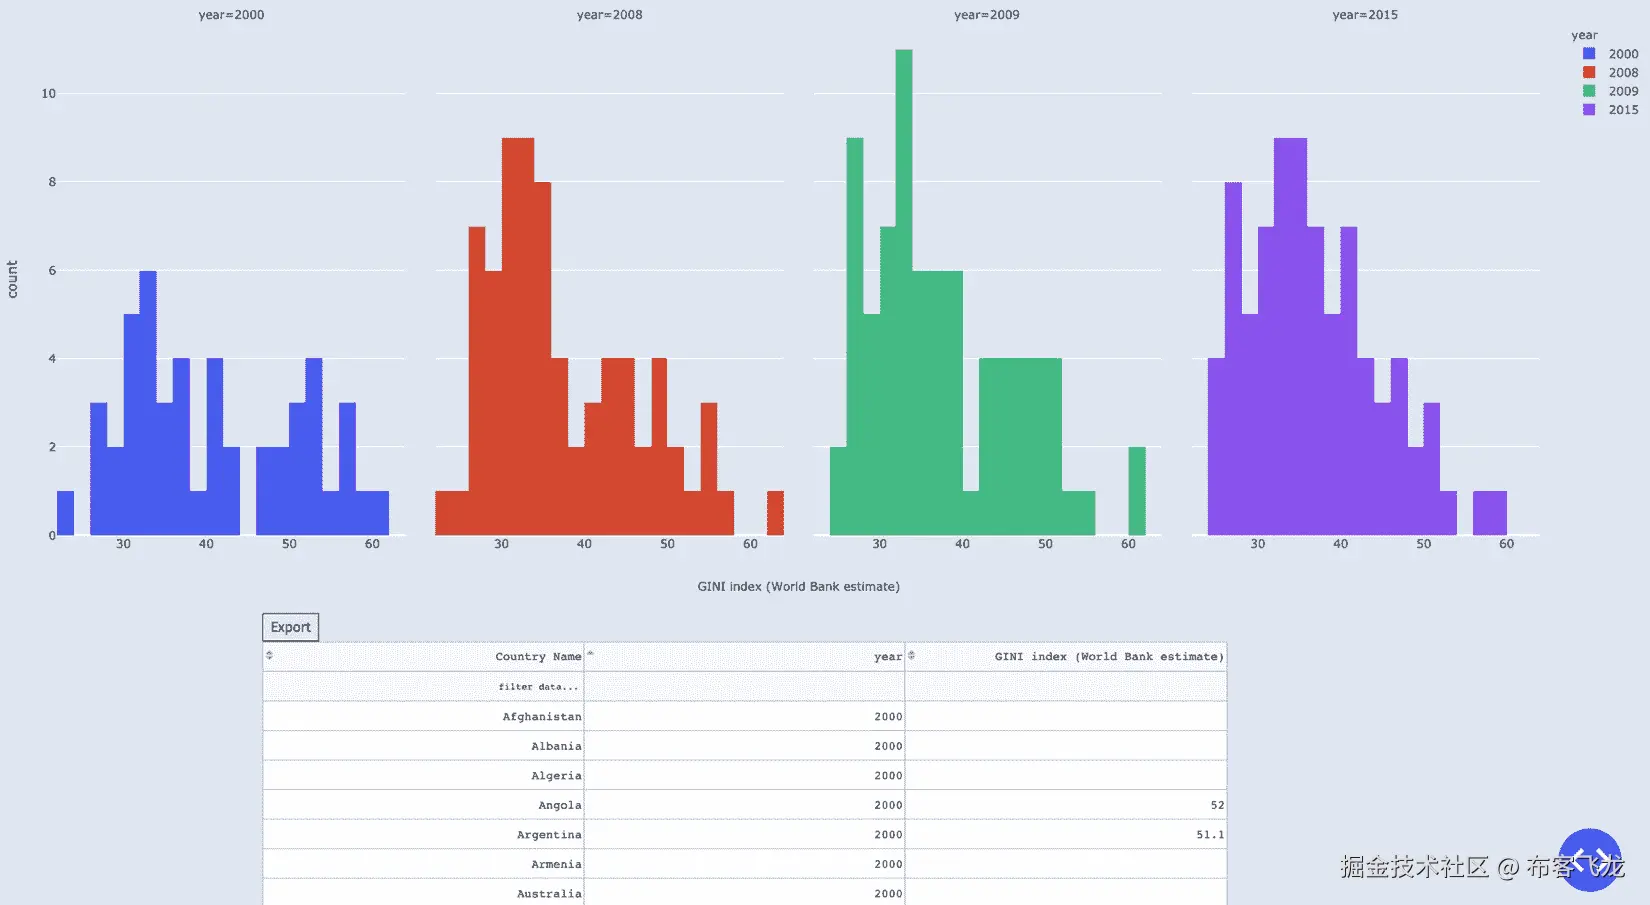Click the blue floating code button

1589,859
